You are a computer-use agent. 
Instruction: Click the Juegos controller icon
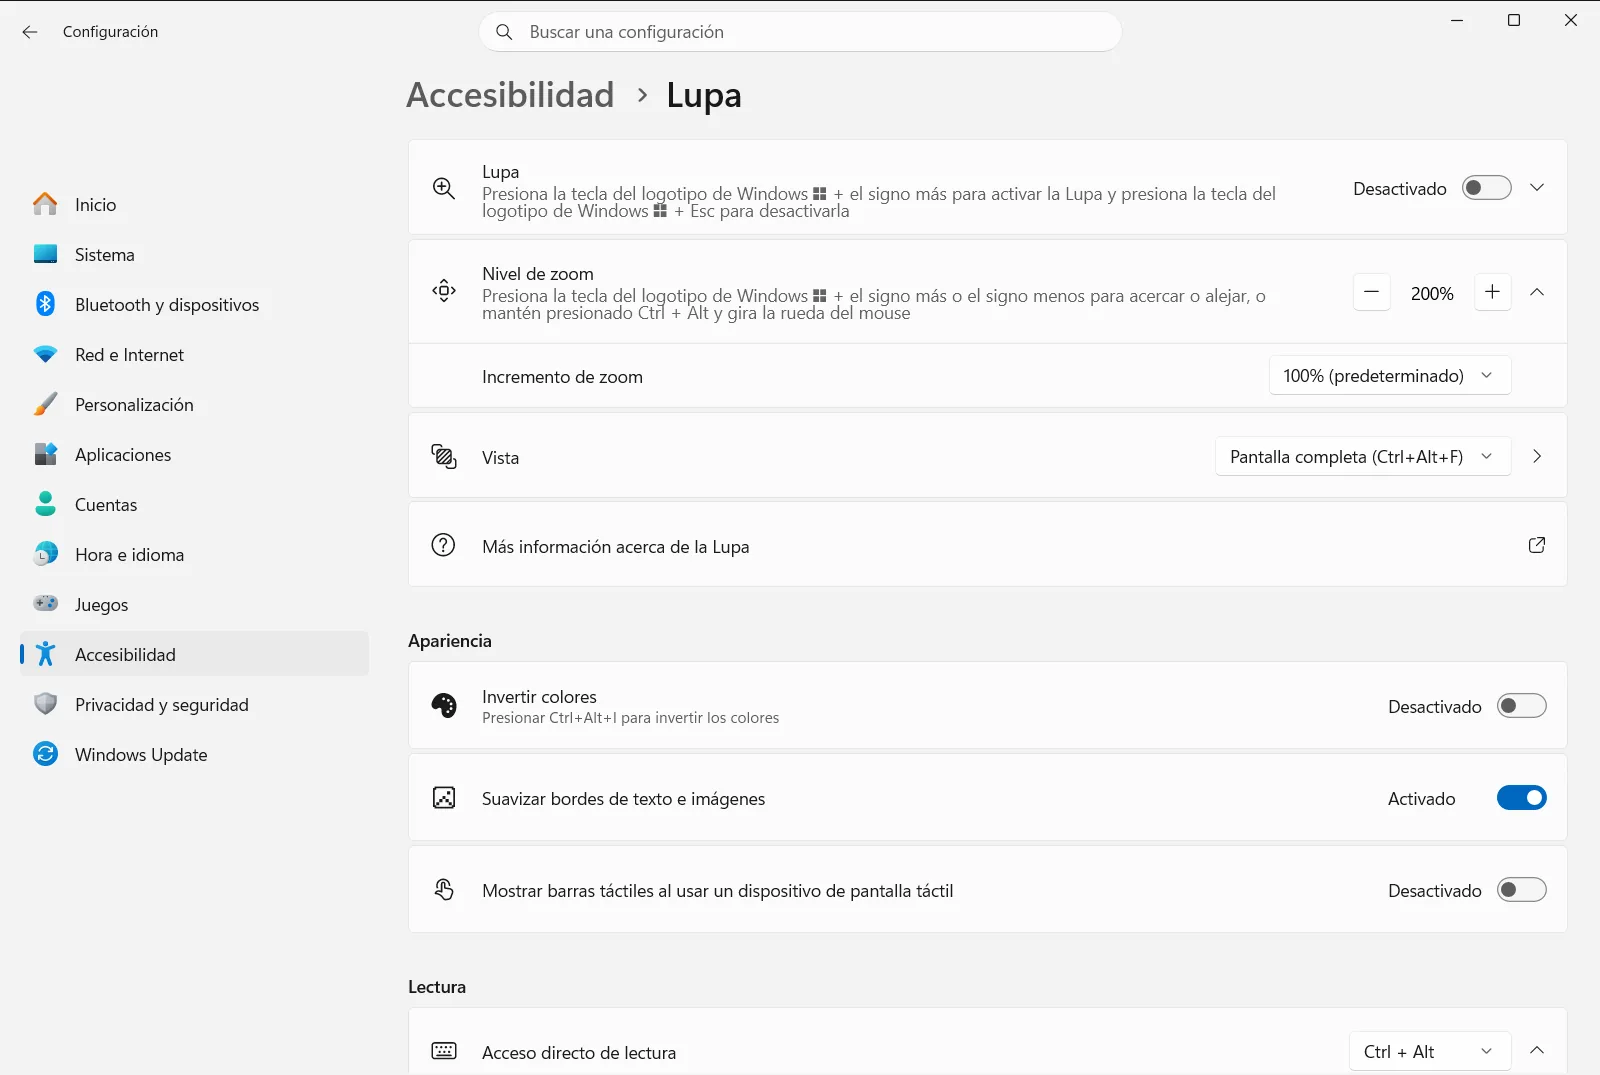(45, 603)
